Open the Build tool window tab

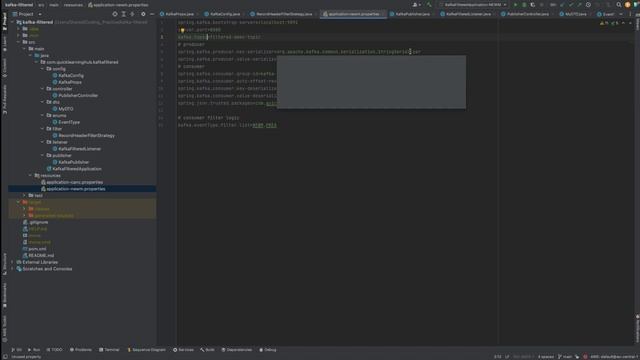(207, 350)
